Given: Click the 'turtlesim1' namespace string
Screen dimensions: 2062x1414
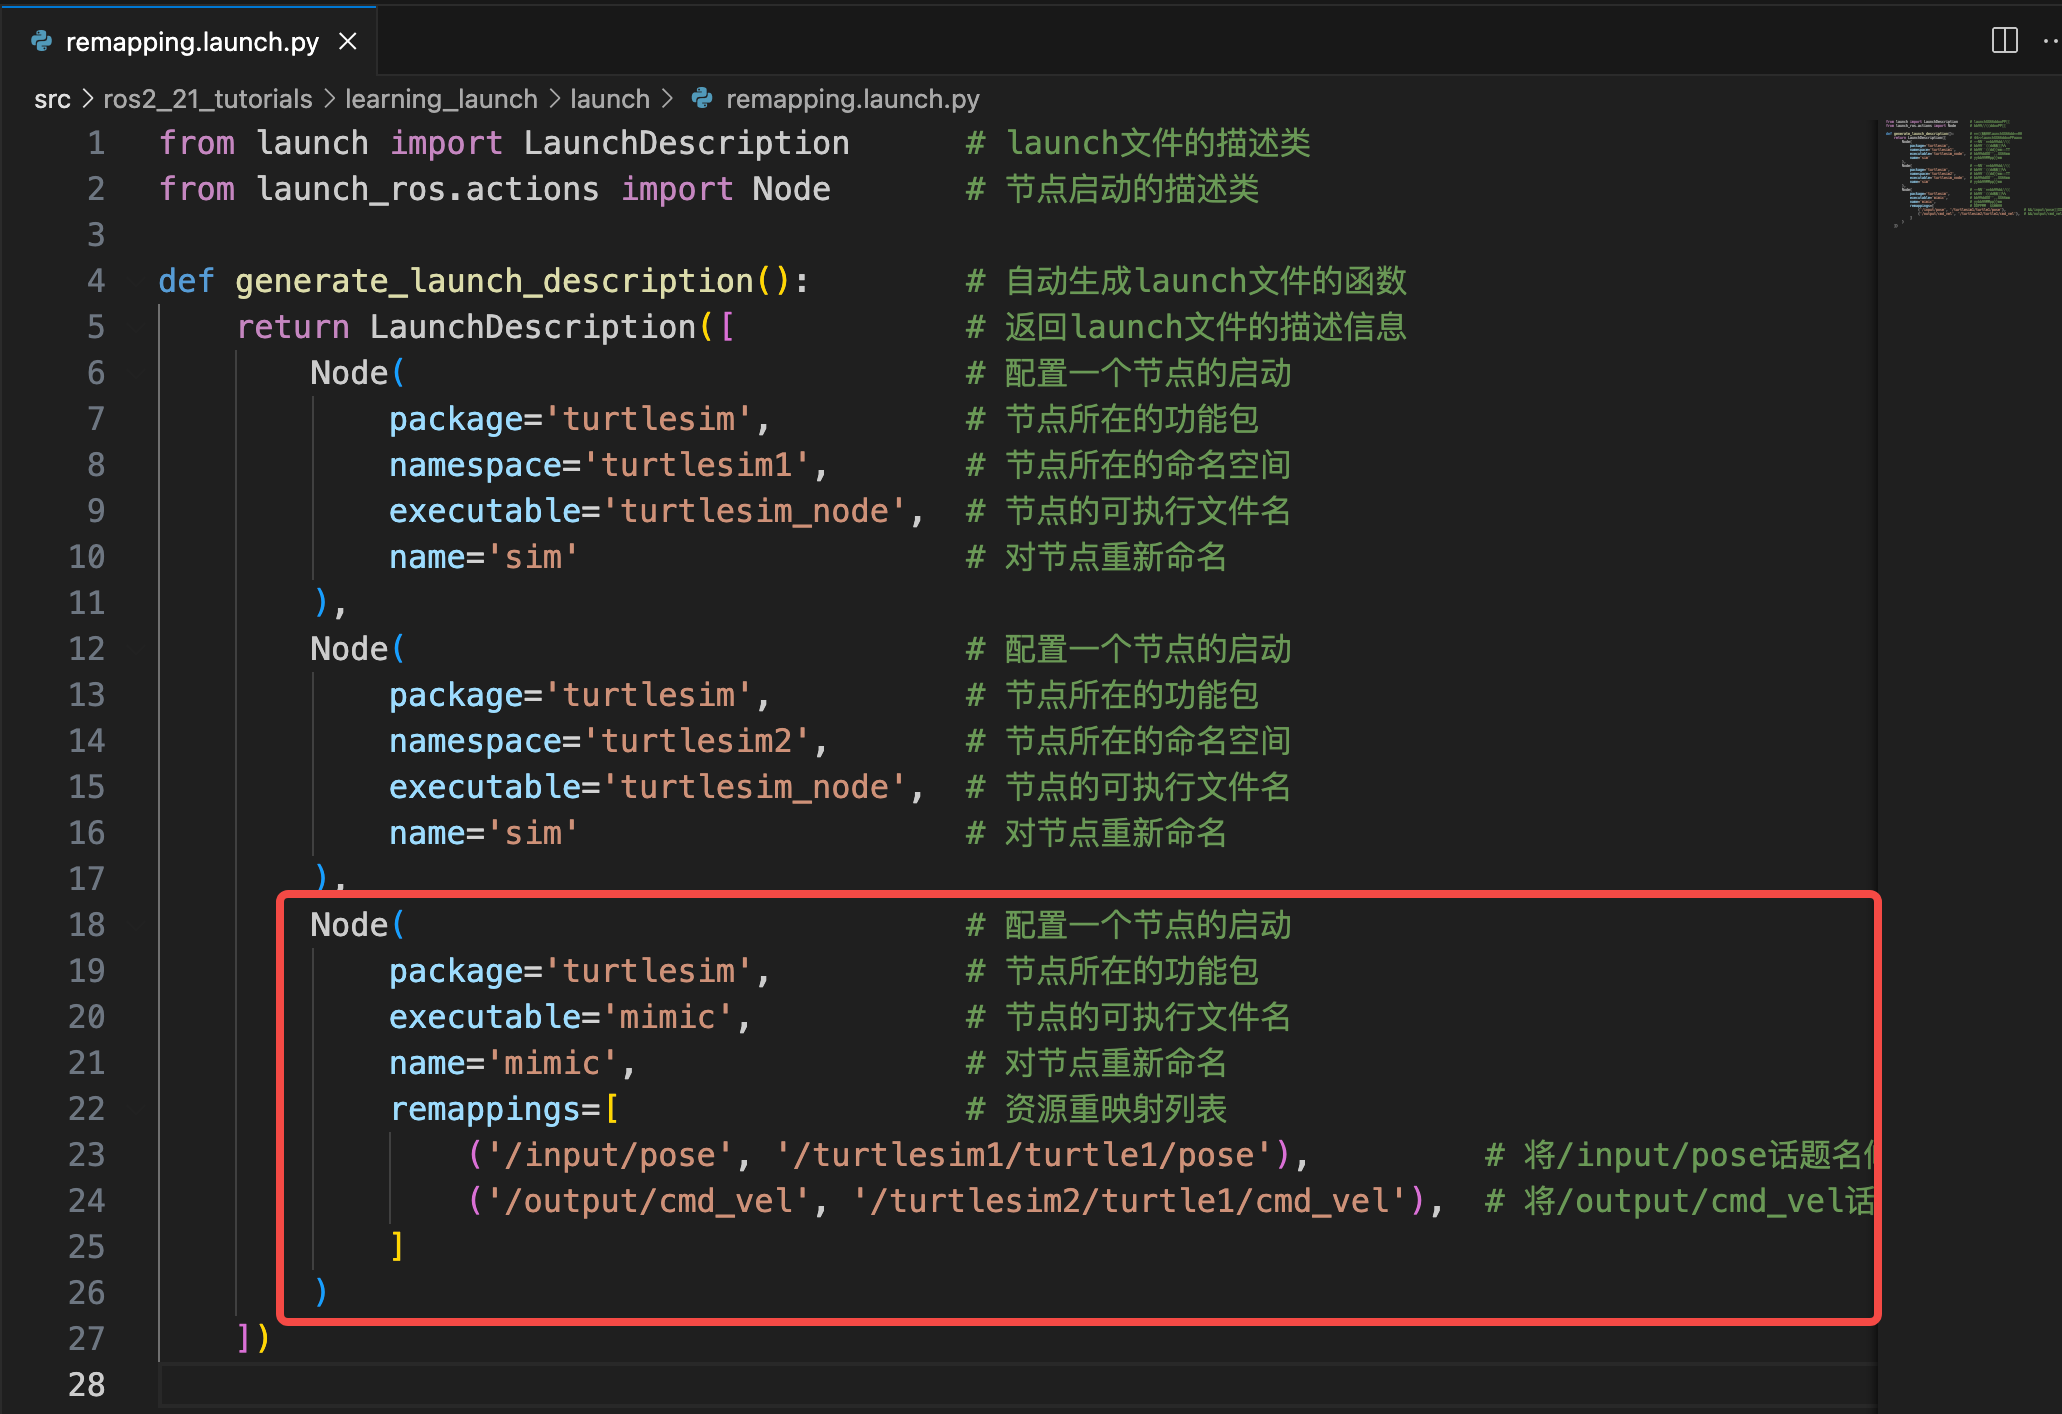Looking at the screenshot, I should (696, 465).
